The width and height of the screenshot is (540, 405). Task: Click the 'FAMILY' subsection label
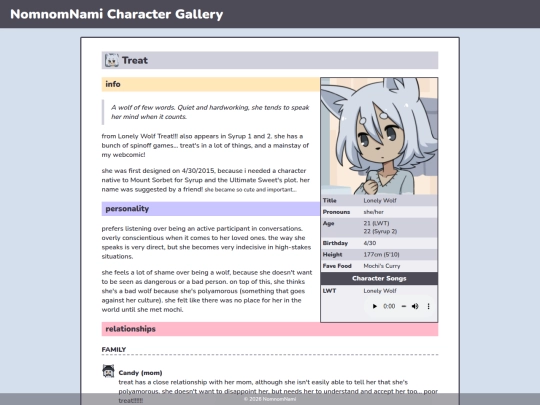tap(114, 350)
